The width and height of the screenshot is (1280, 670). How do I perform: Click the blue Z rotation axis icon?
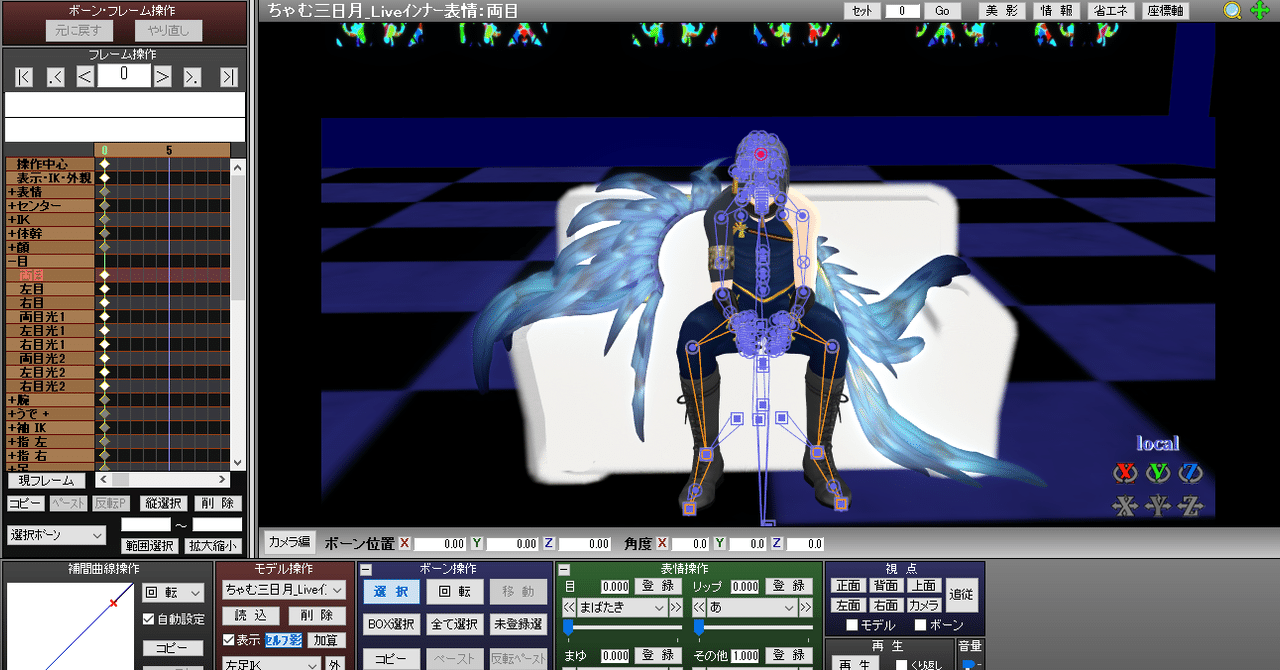pyautogui.click(x=1190, y=472)
